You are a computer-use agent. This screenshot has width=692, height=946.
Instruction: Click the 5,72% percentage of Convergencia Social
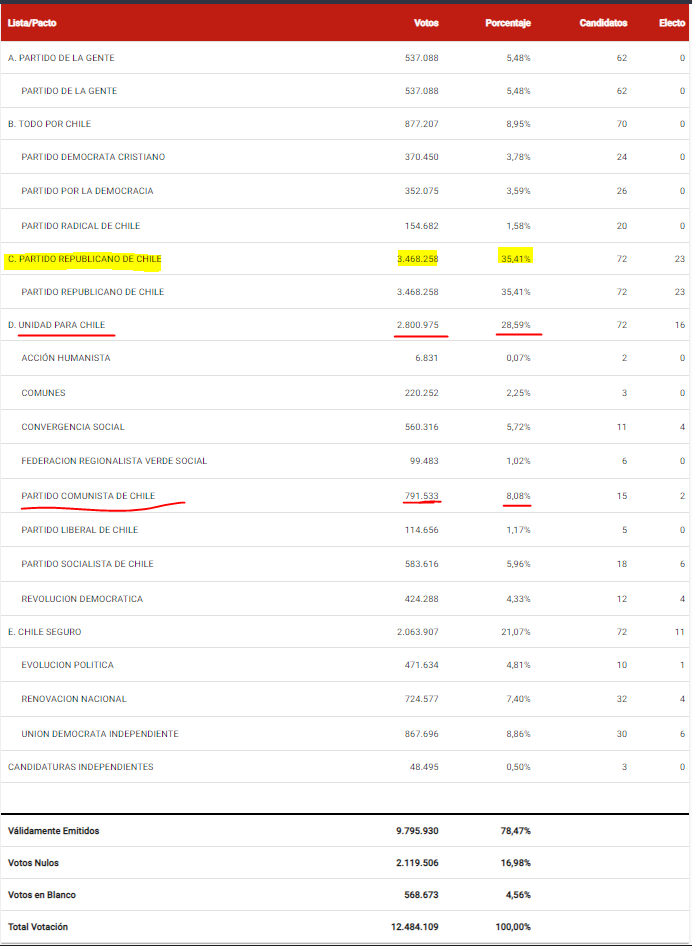point(519,427)
